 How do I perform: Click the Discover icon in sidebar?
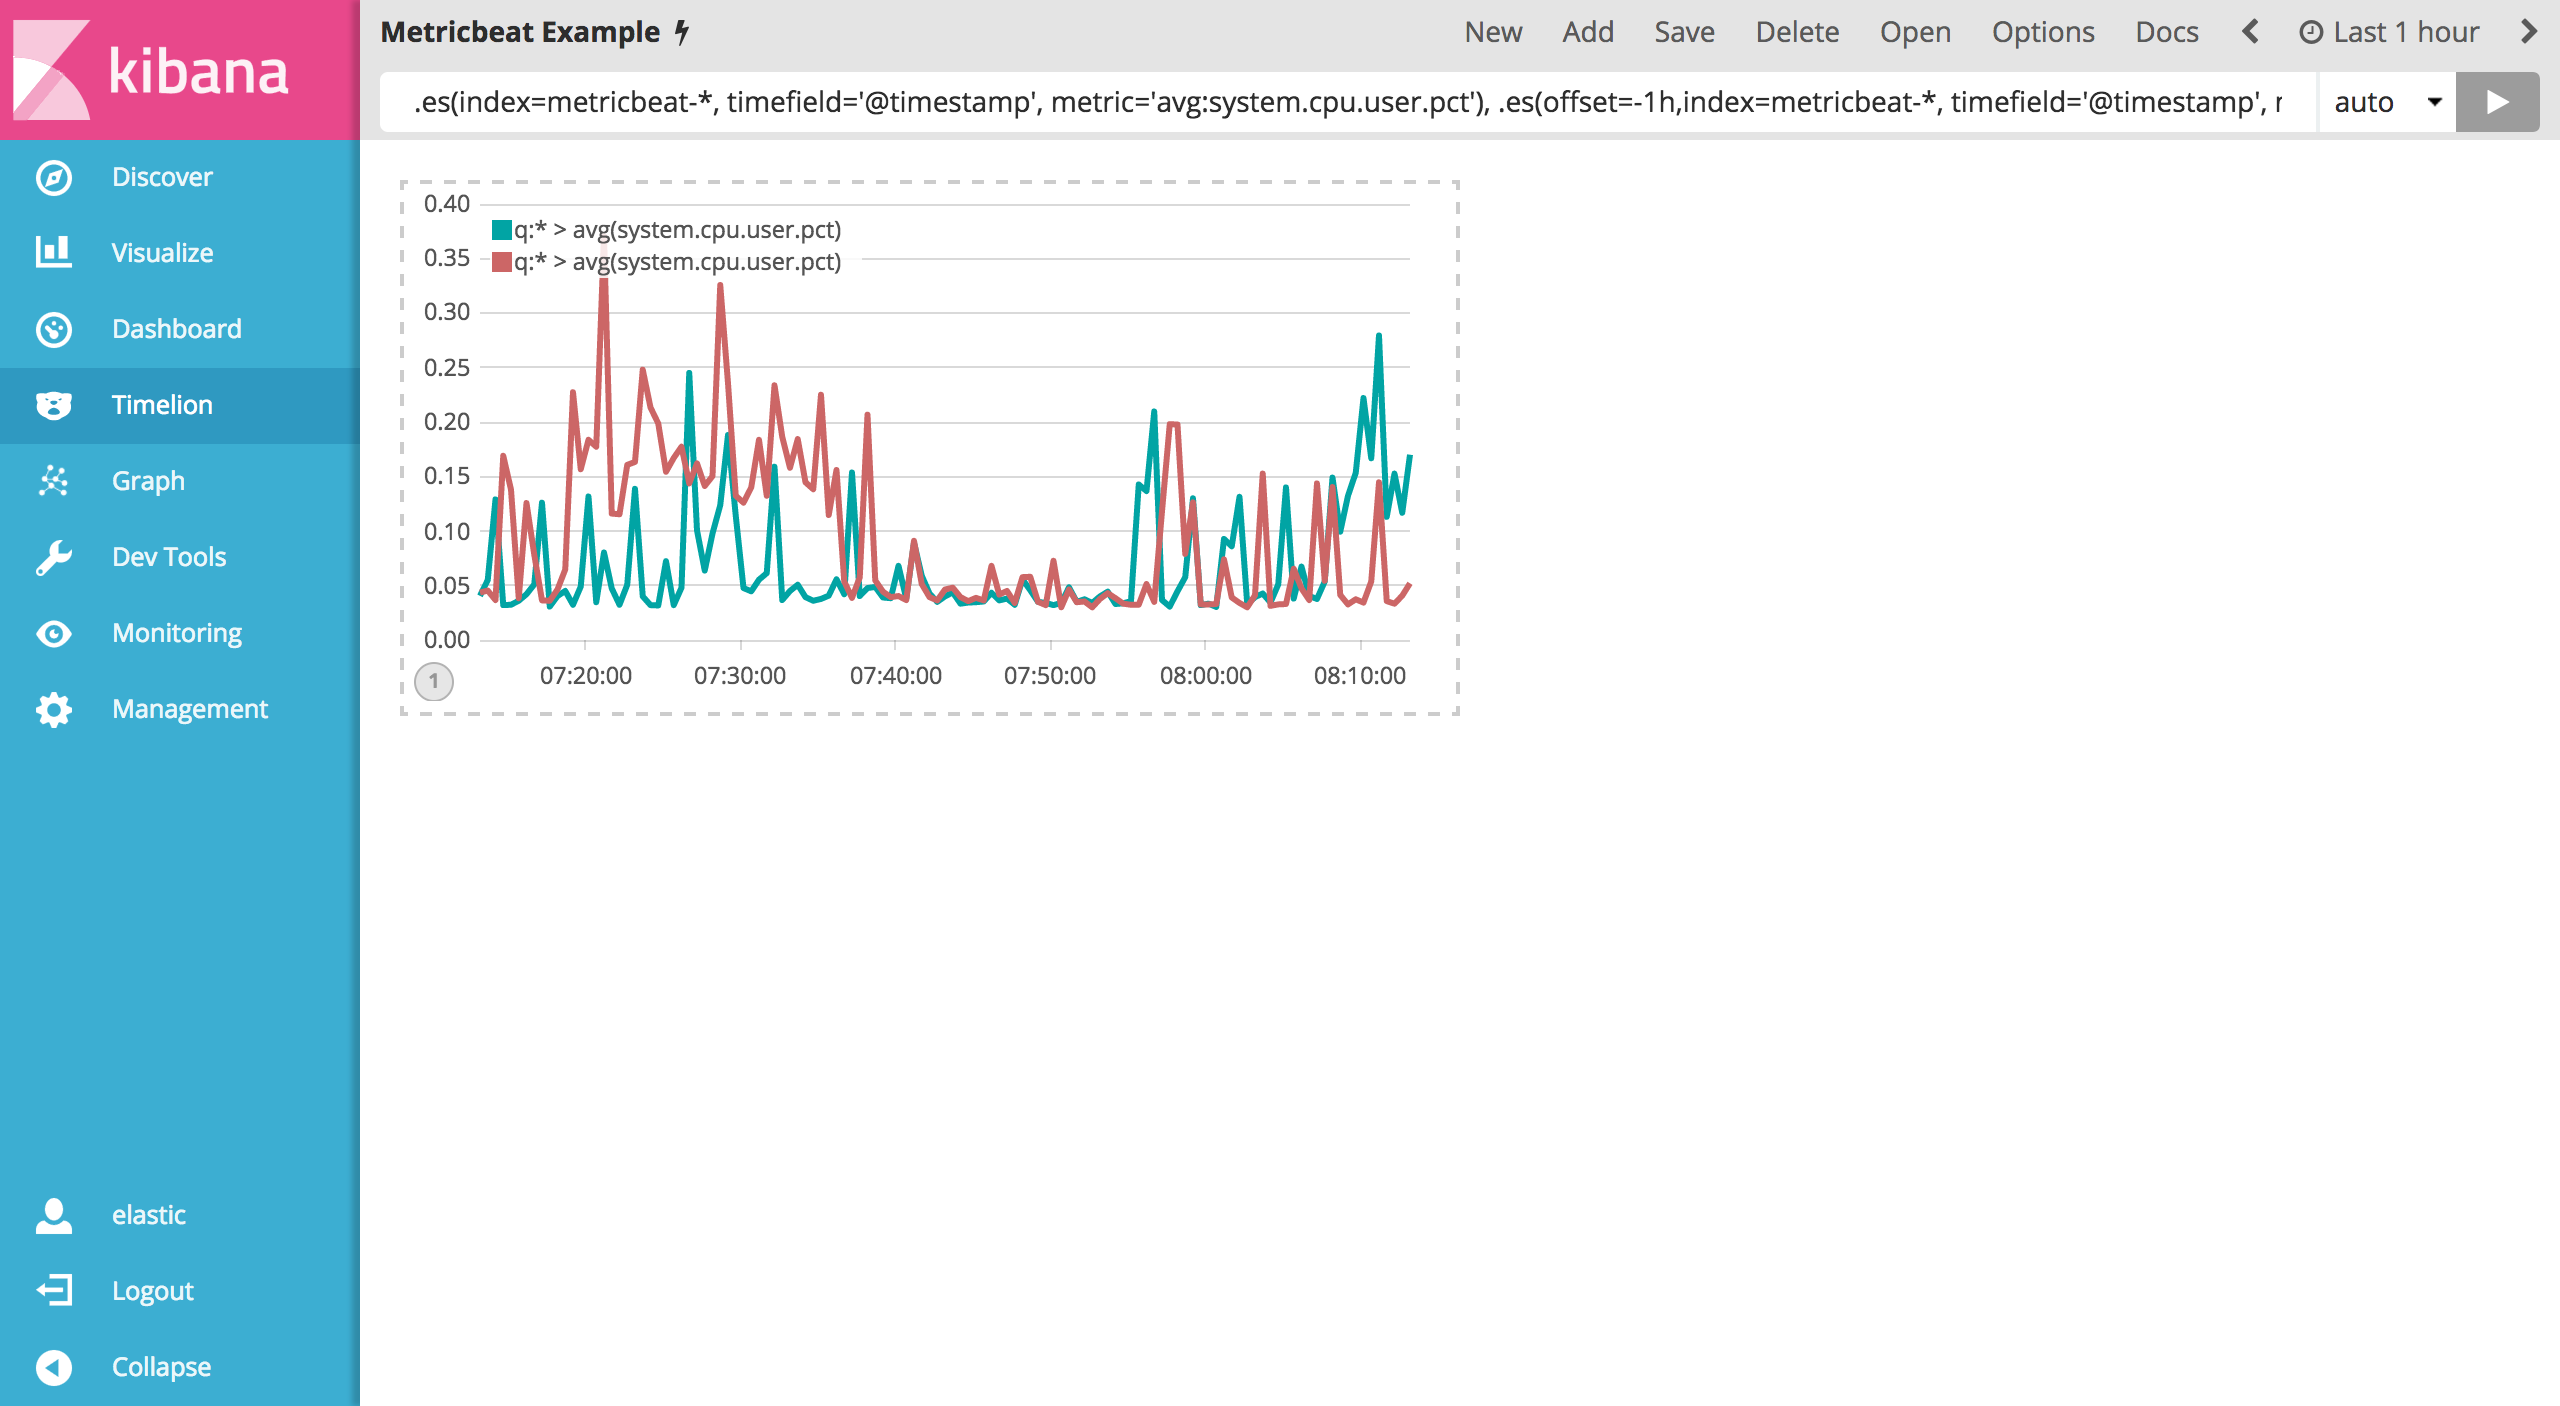click(52, 177)
